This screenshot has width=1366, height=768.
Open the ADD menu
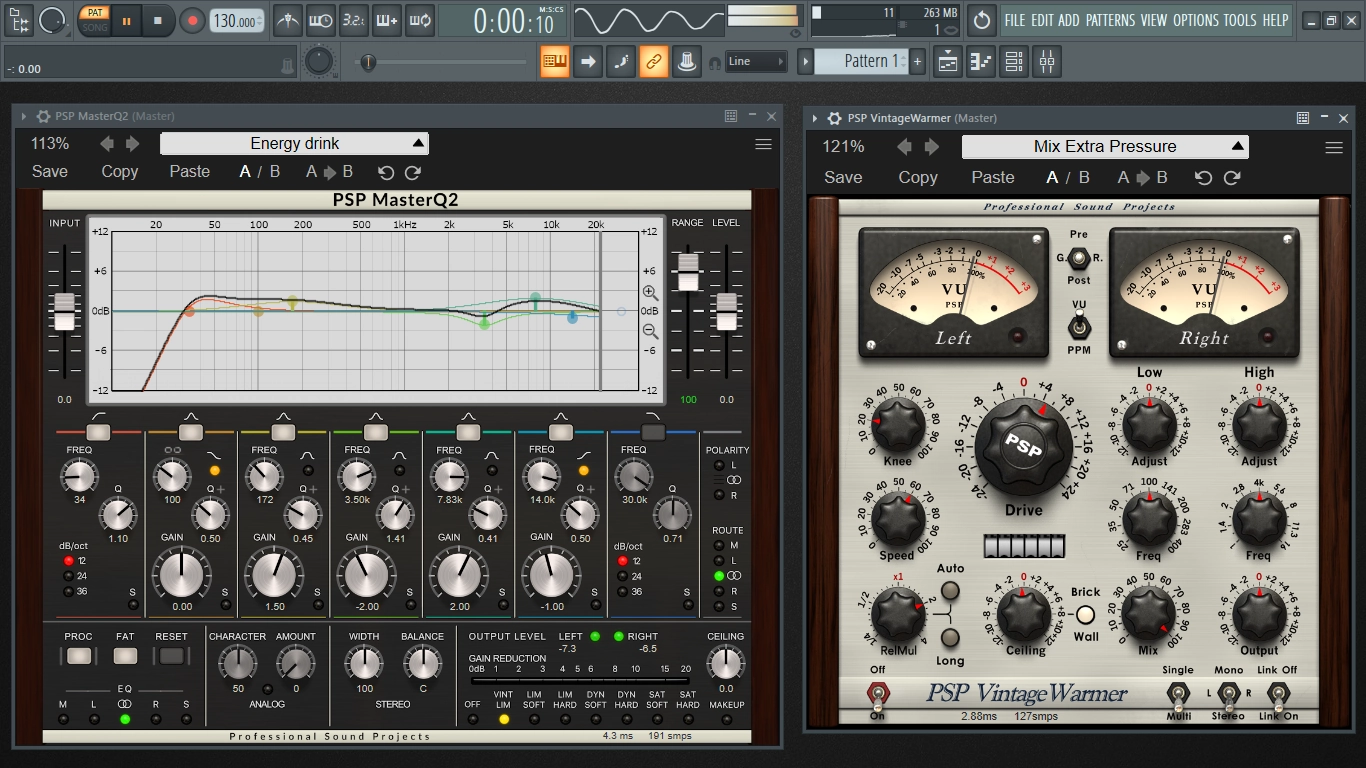[1069, 20]
